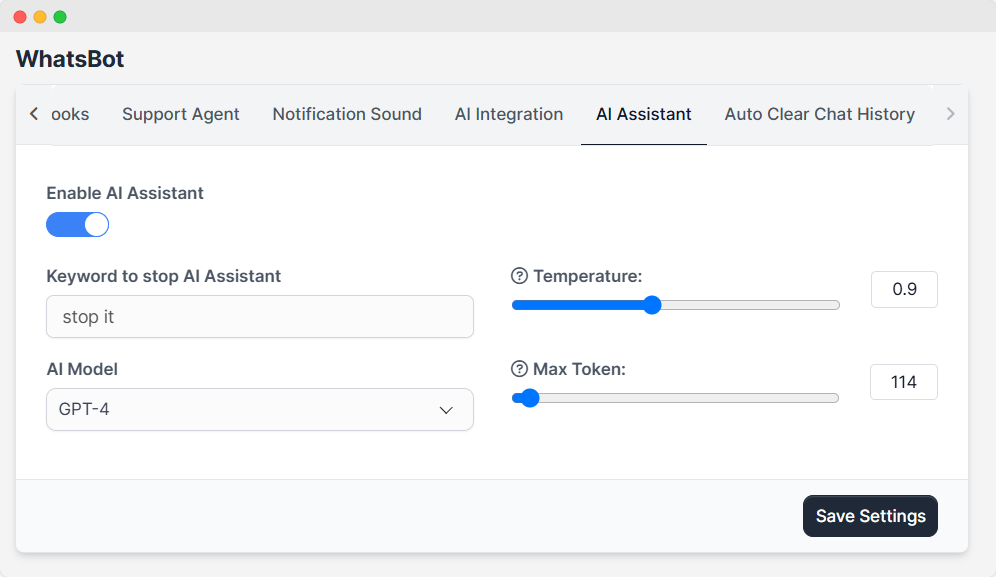The height and width of the screenshot is (577, 996).
Task: Click the red close window button
Action: coord(20,17)
